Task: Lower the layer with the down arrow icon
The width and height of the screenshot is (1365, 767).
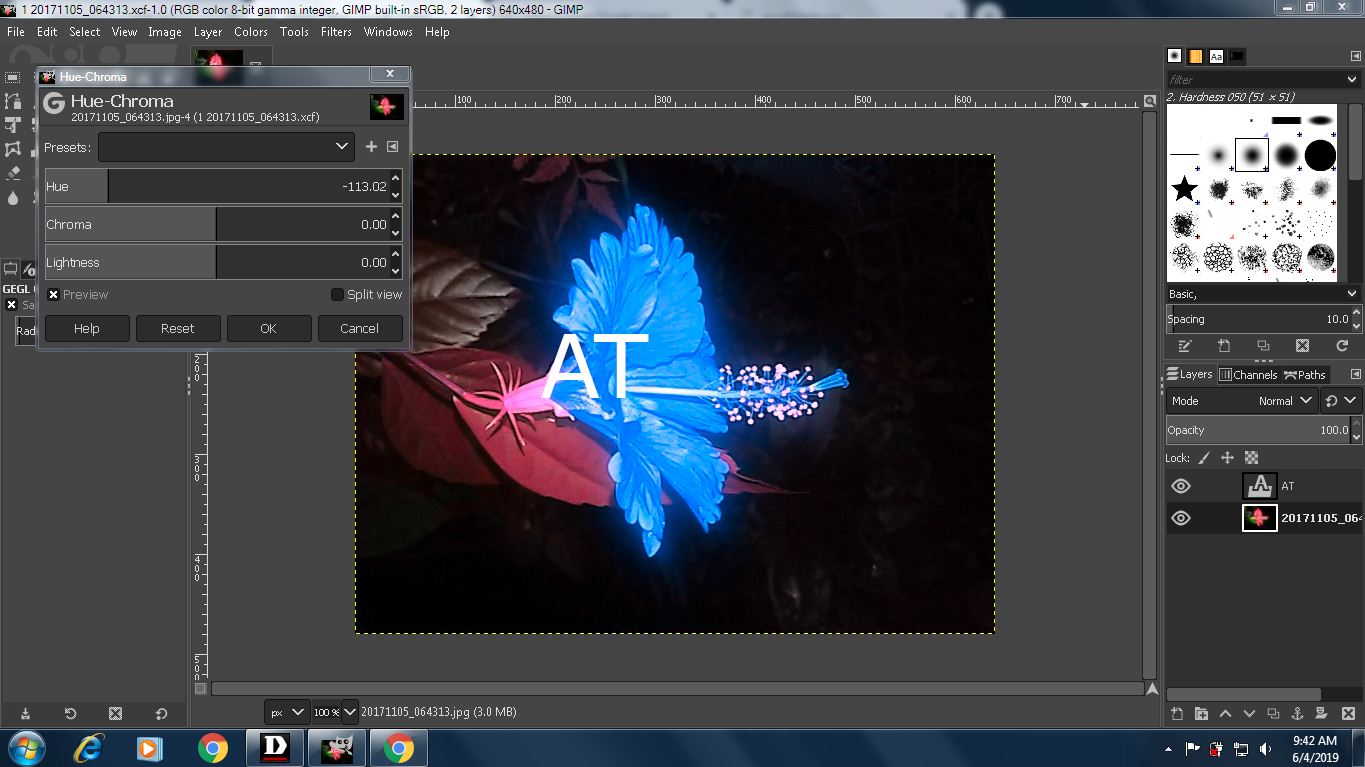Action: pyautogui.click(x=1249, y=714)
